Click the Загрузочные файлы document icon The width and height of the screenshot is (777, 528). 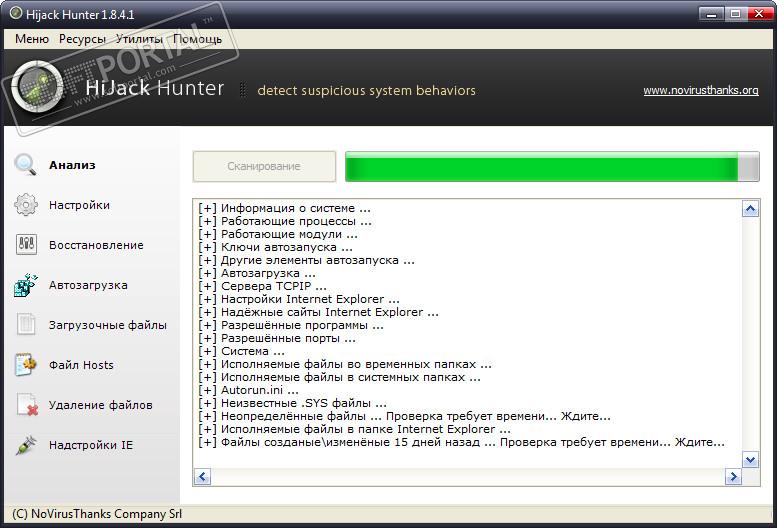(26, 324)
